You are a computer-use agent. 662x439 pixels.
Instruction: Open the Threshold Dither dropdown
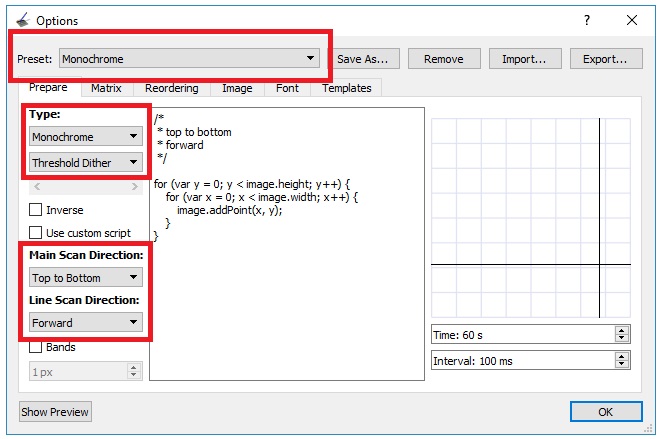tap(85, 162)
